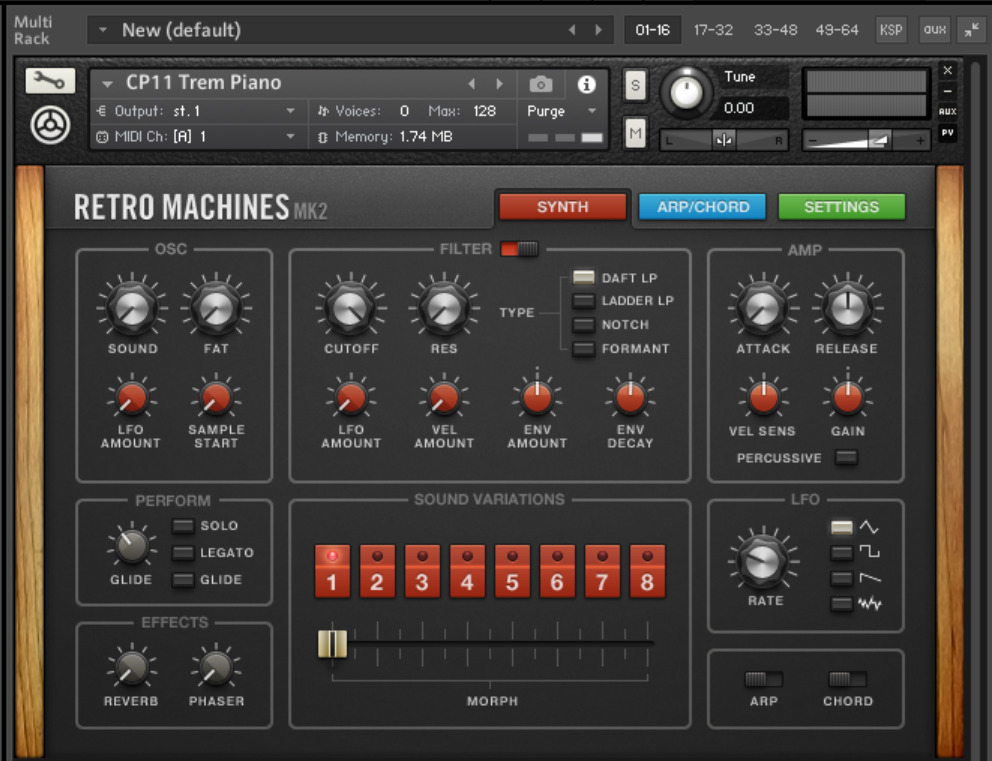Open the instrument name dropdown arrow

pos(107,84)
